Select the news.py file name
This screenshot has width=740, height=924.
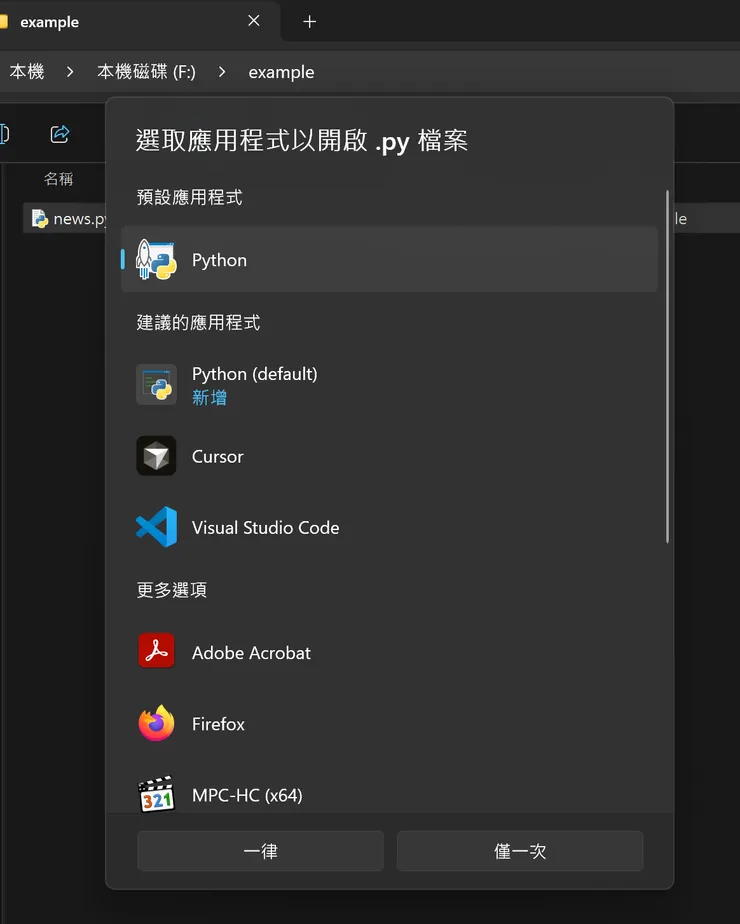(80, 219)
